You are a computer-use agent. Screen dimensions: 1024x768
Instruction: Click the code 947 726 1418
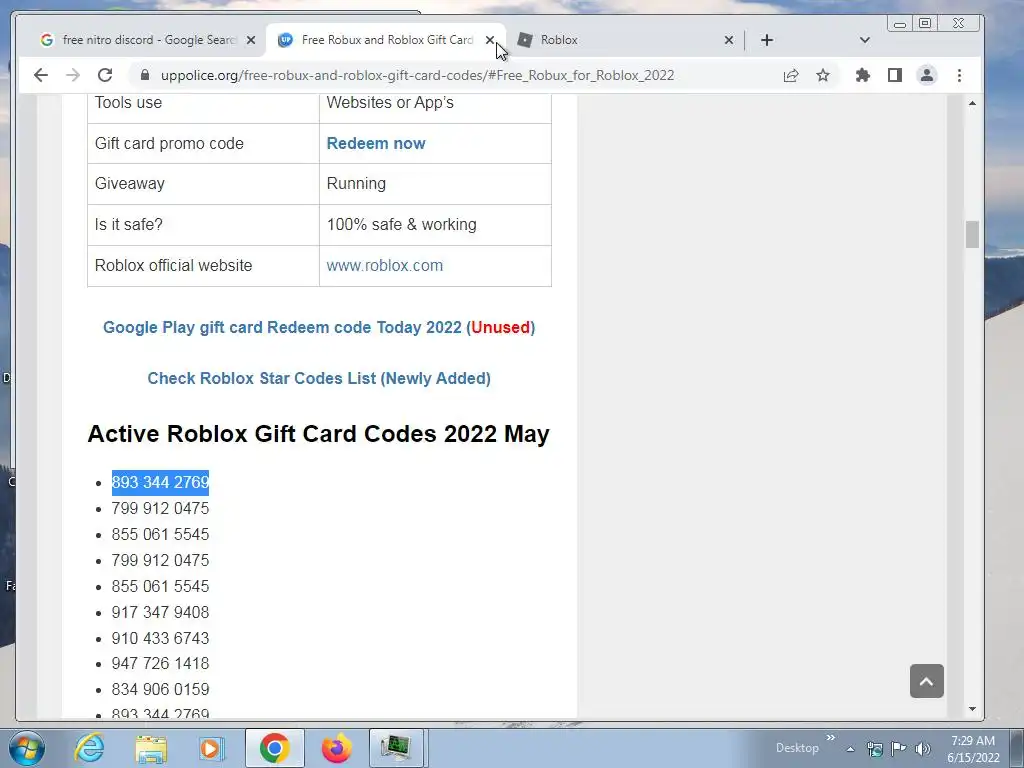[160, 664]
